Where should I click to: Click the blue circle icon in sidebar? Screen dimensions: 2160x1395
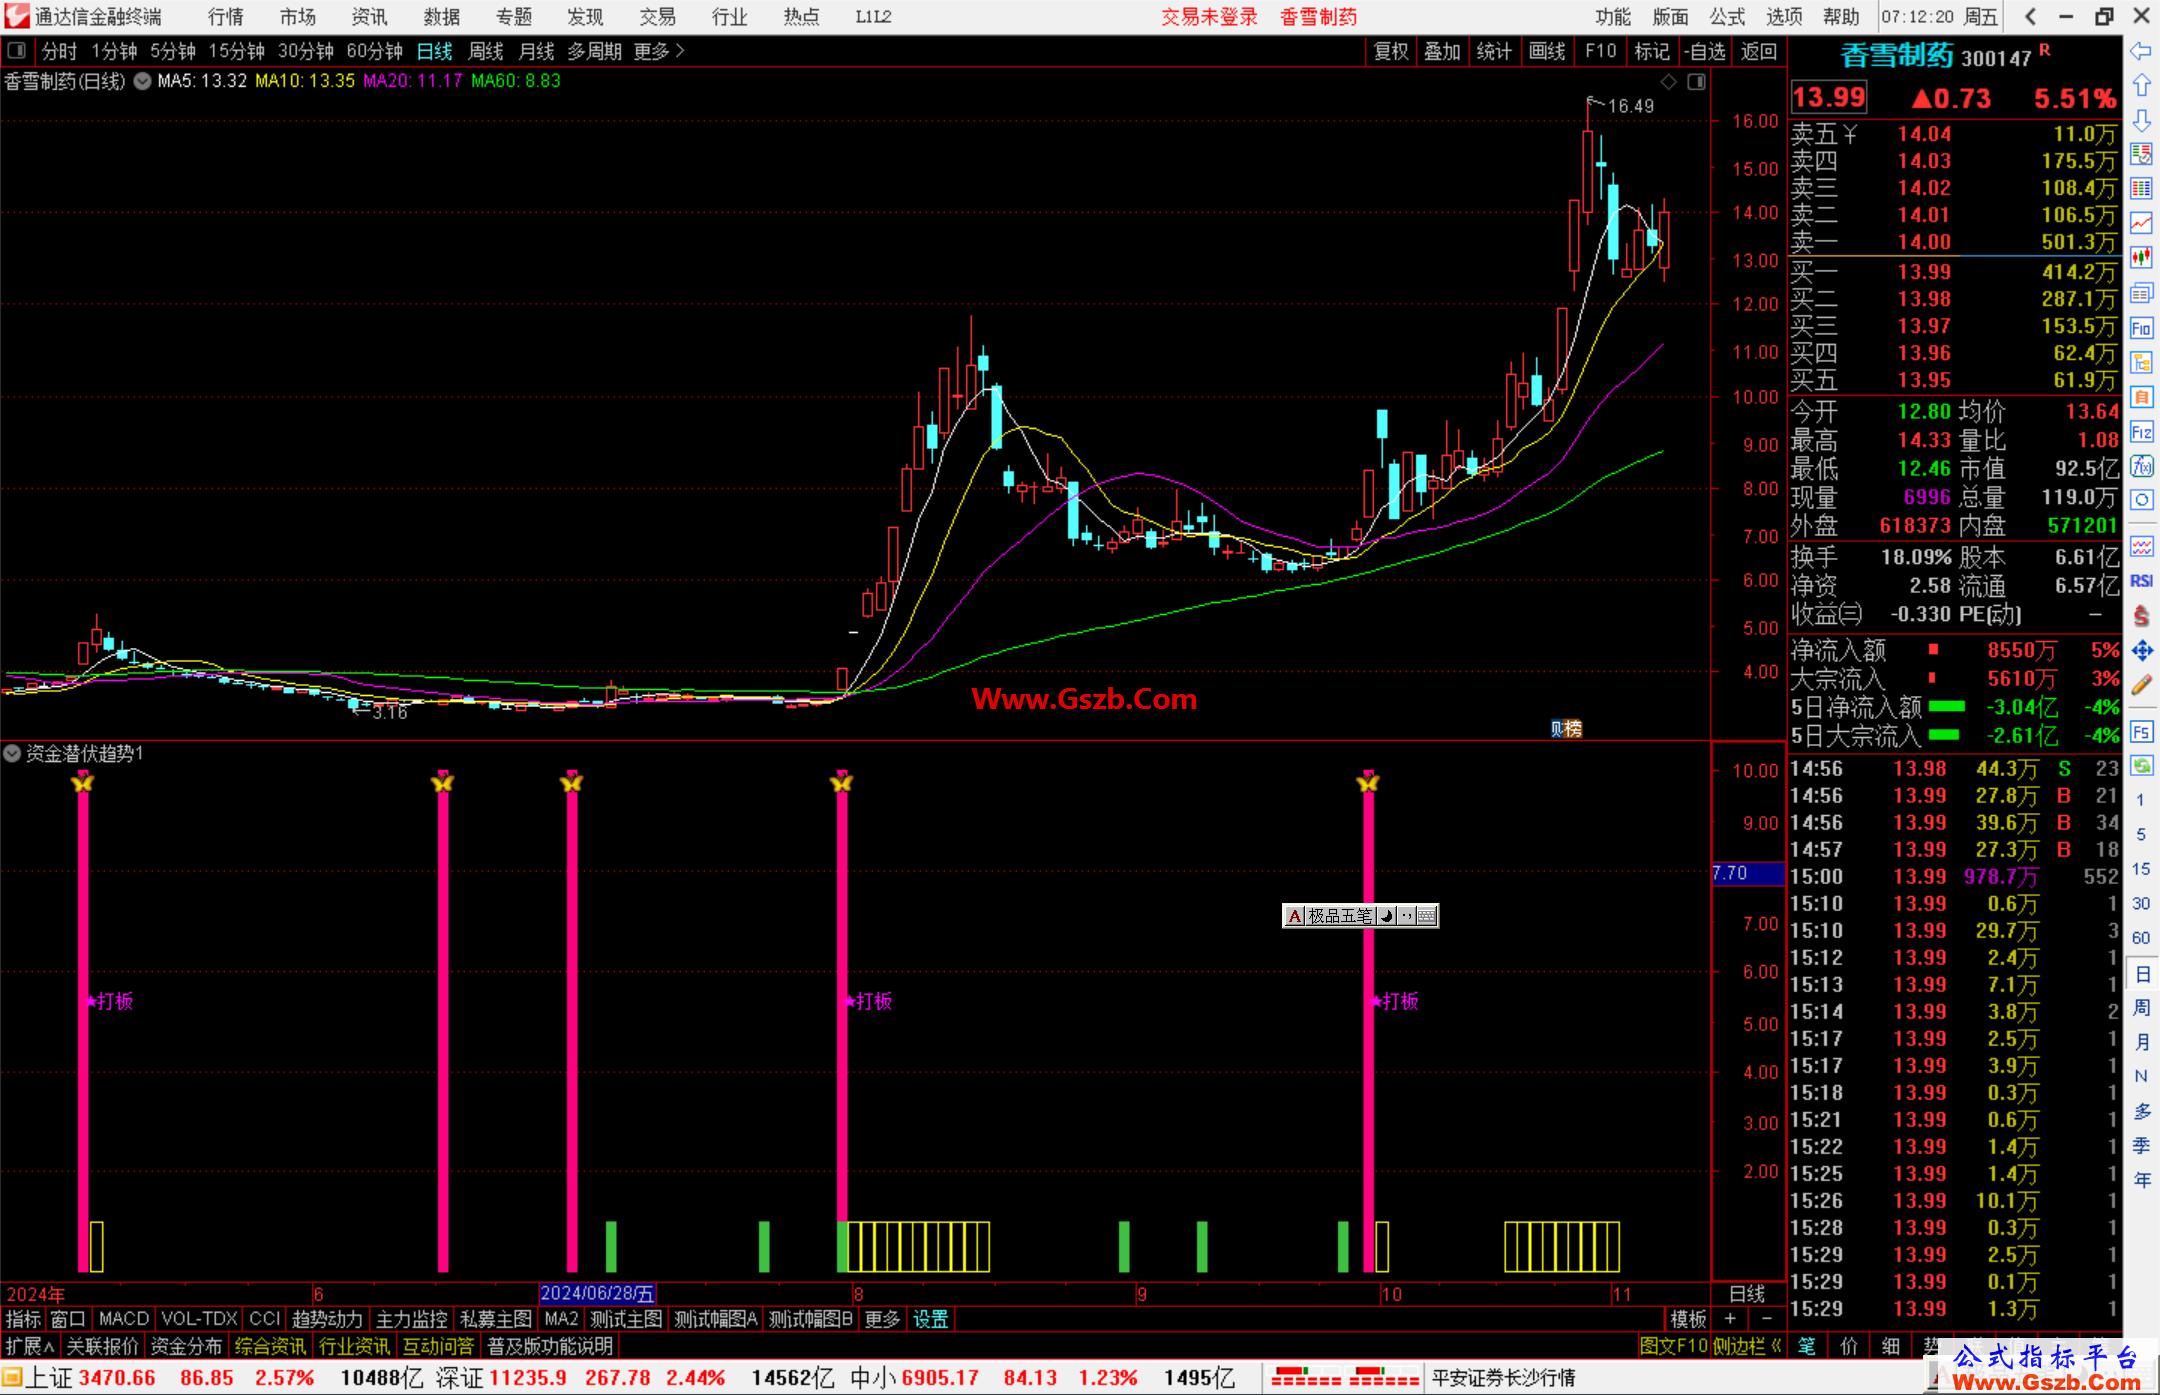coord(2141,500)
